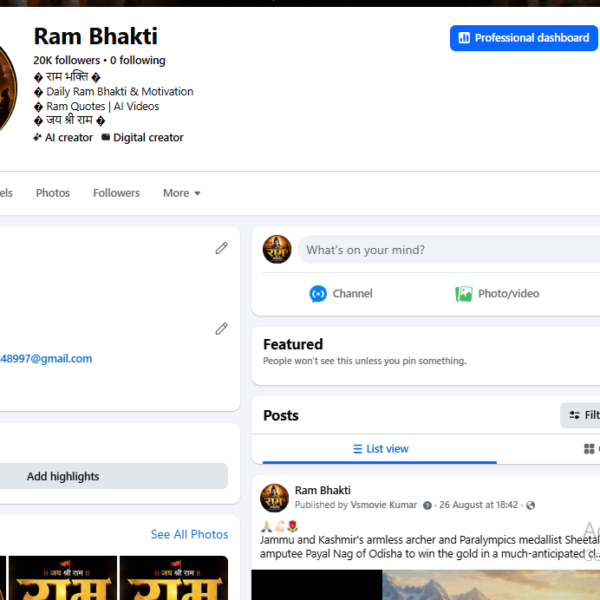Click the pencil edit icon beside the empty bio section
The height and width of the screenshot is (600, 600).
point(221,248)
